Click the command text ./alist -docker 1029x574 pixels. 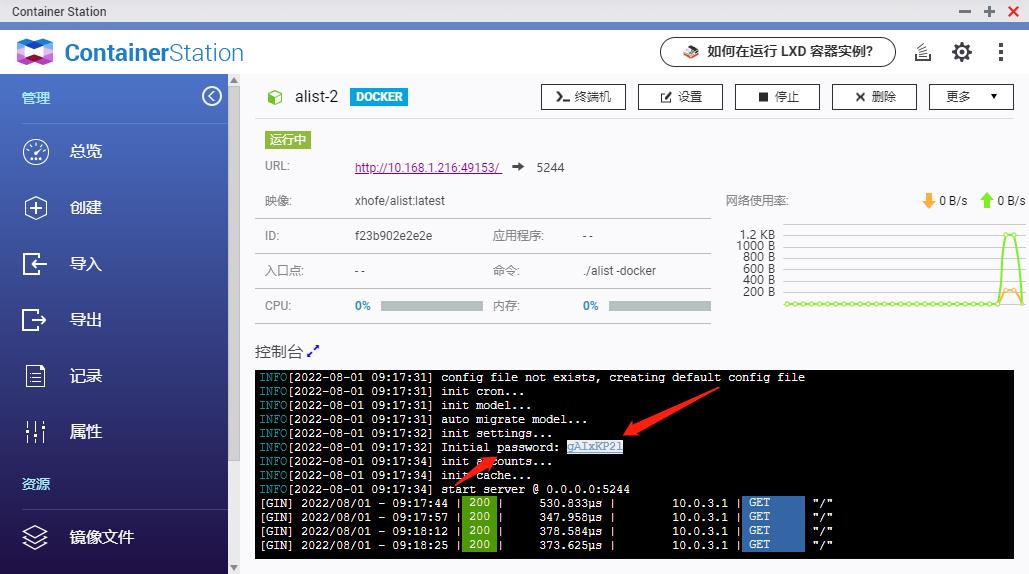coord(619,271)
